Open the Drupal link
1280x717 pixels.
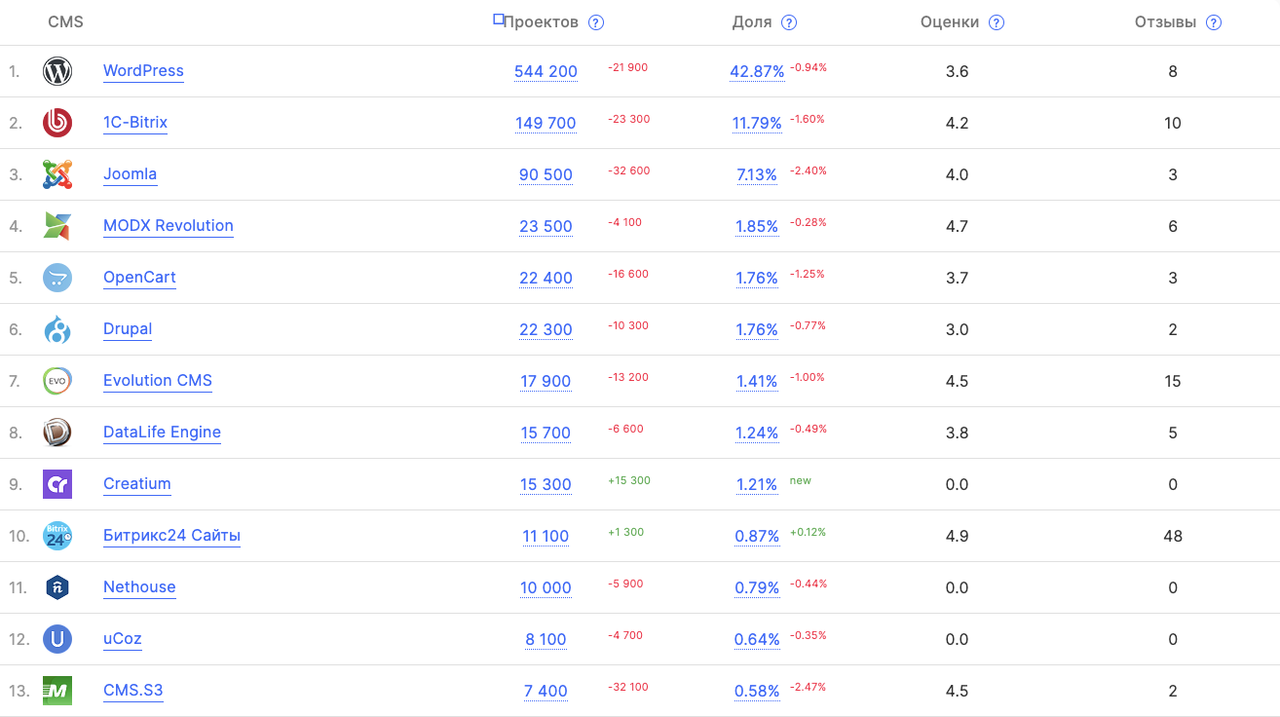tap(127, 329)
